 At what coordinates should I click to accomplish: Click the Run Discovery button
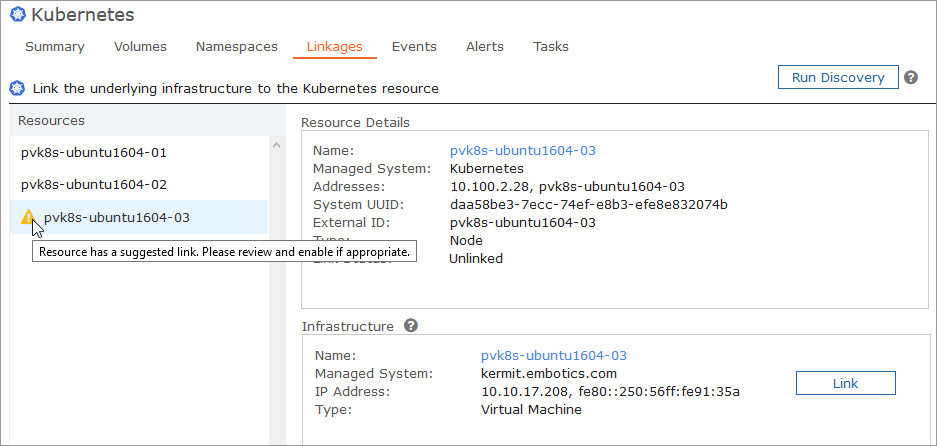tap(838, 77)
